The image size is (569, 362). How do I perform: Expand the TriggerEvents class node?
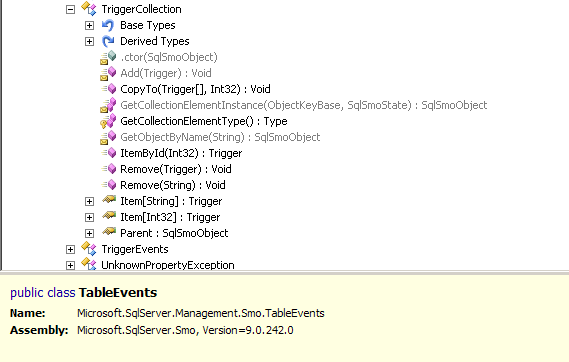tap(70, 250)
